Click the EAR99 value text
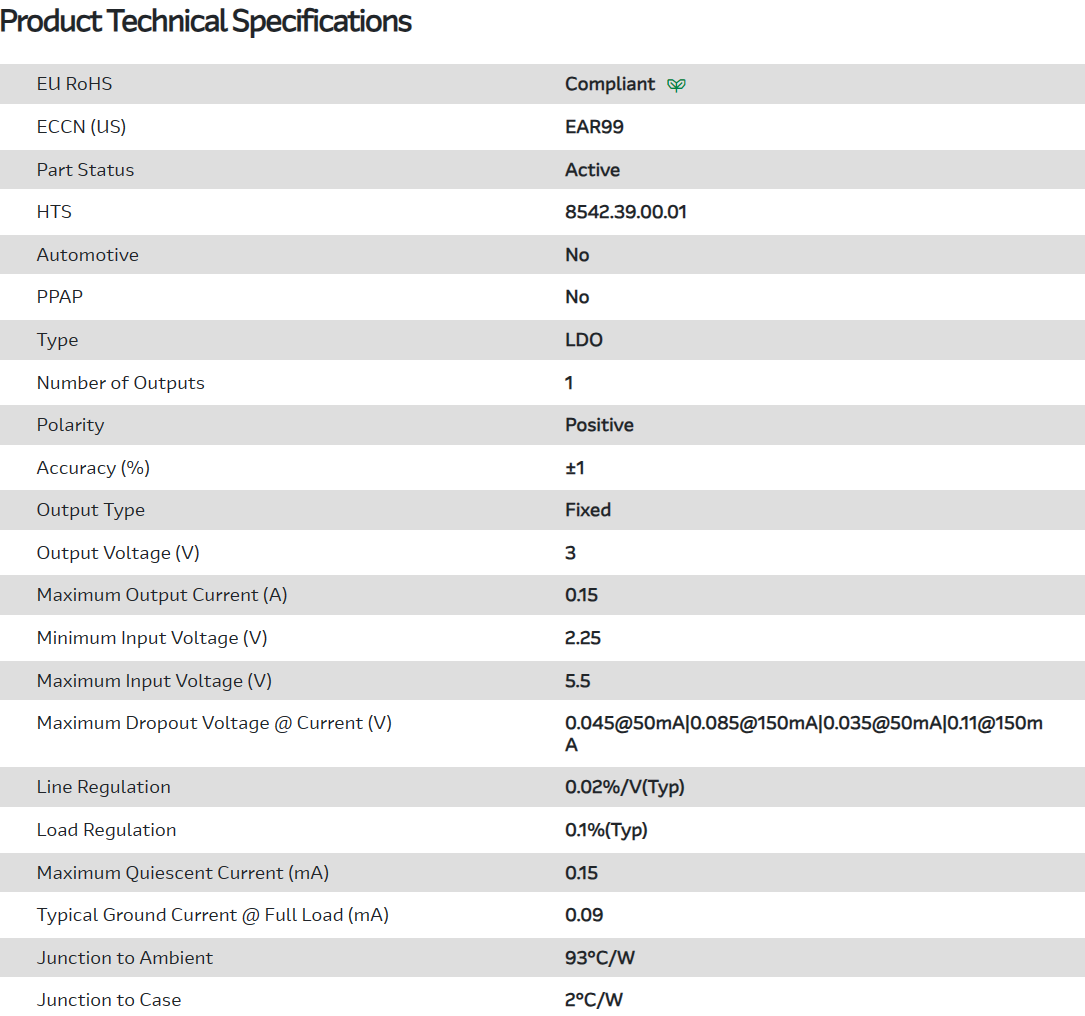 594,127
